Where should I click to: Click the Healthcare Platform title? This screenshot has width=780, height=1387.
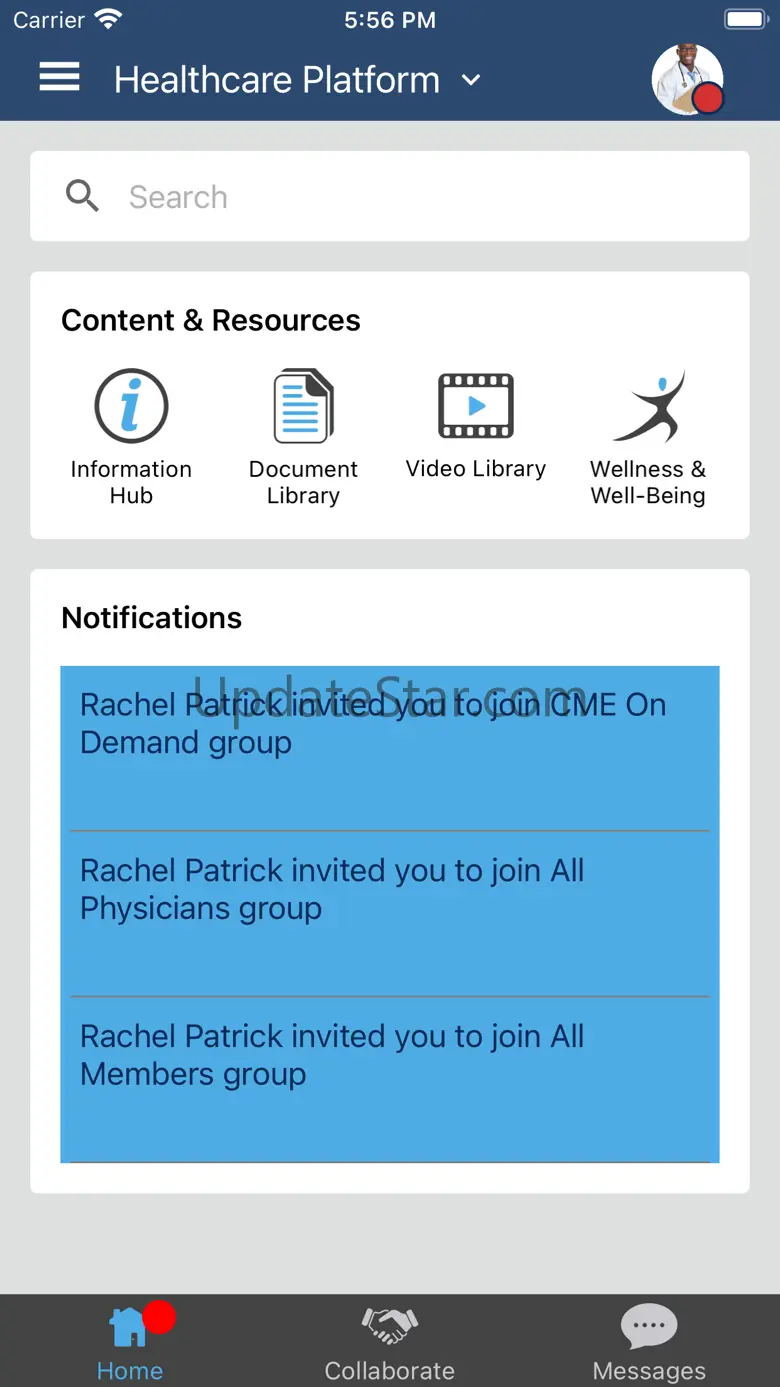[277, 80]
